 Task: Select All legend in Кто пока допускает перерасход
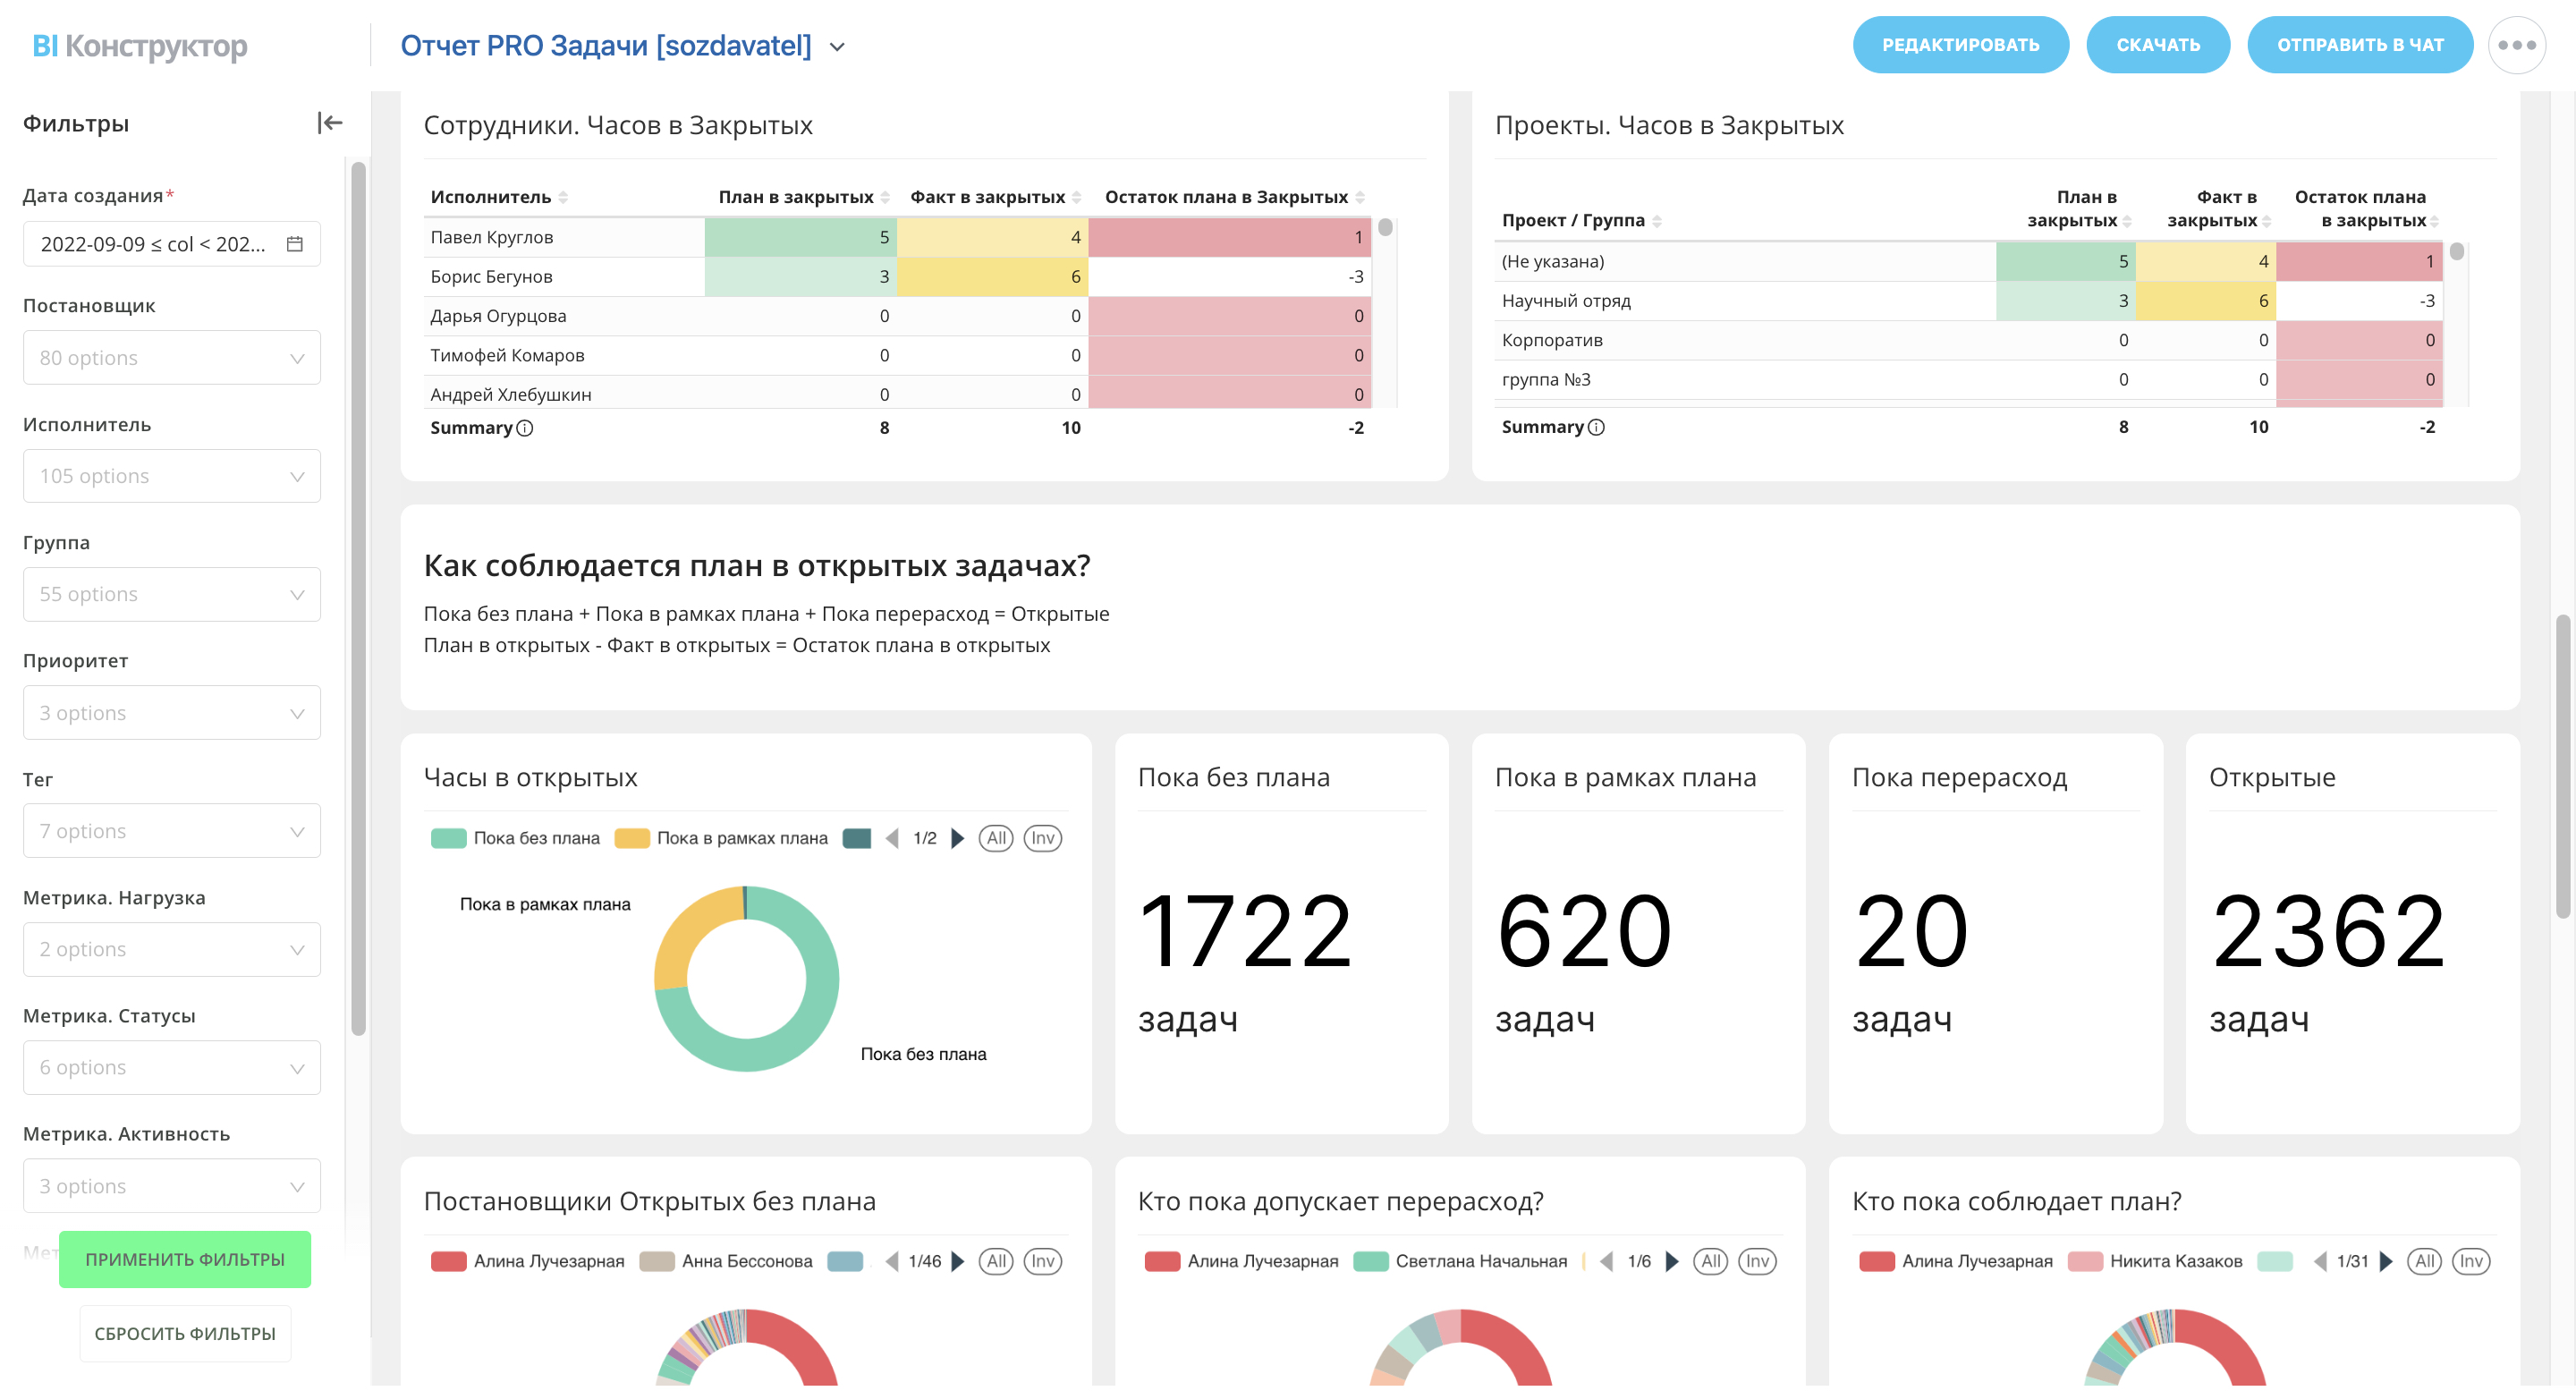[x=1710, y=1261]
